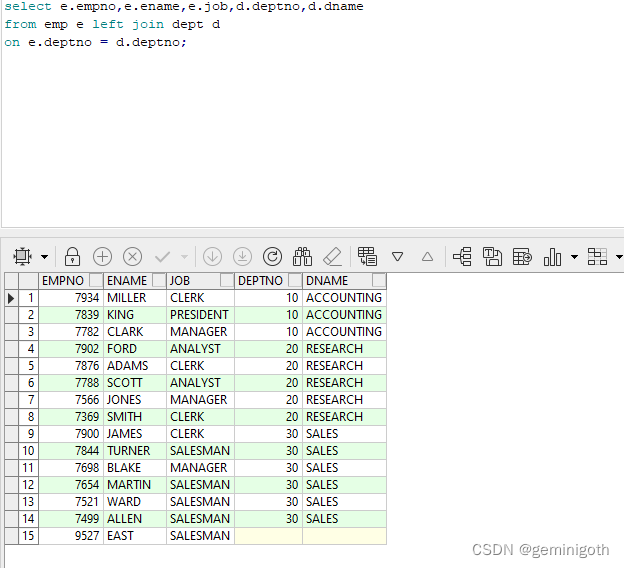Click the cell SMITH
Viewport: 624px width, 568px height.
pos(135,417)
